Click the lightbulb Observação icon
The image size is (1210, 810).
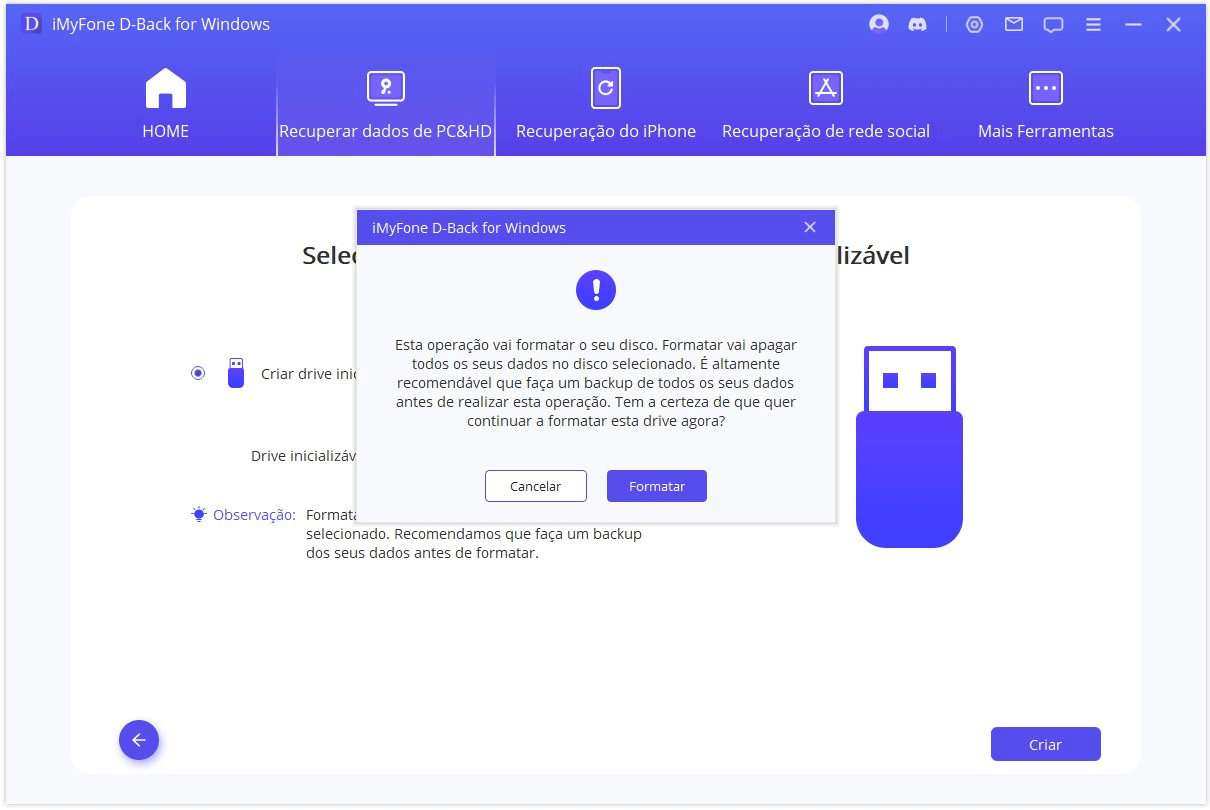[199, 514]
